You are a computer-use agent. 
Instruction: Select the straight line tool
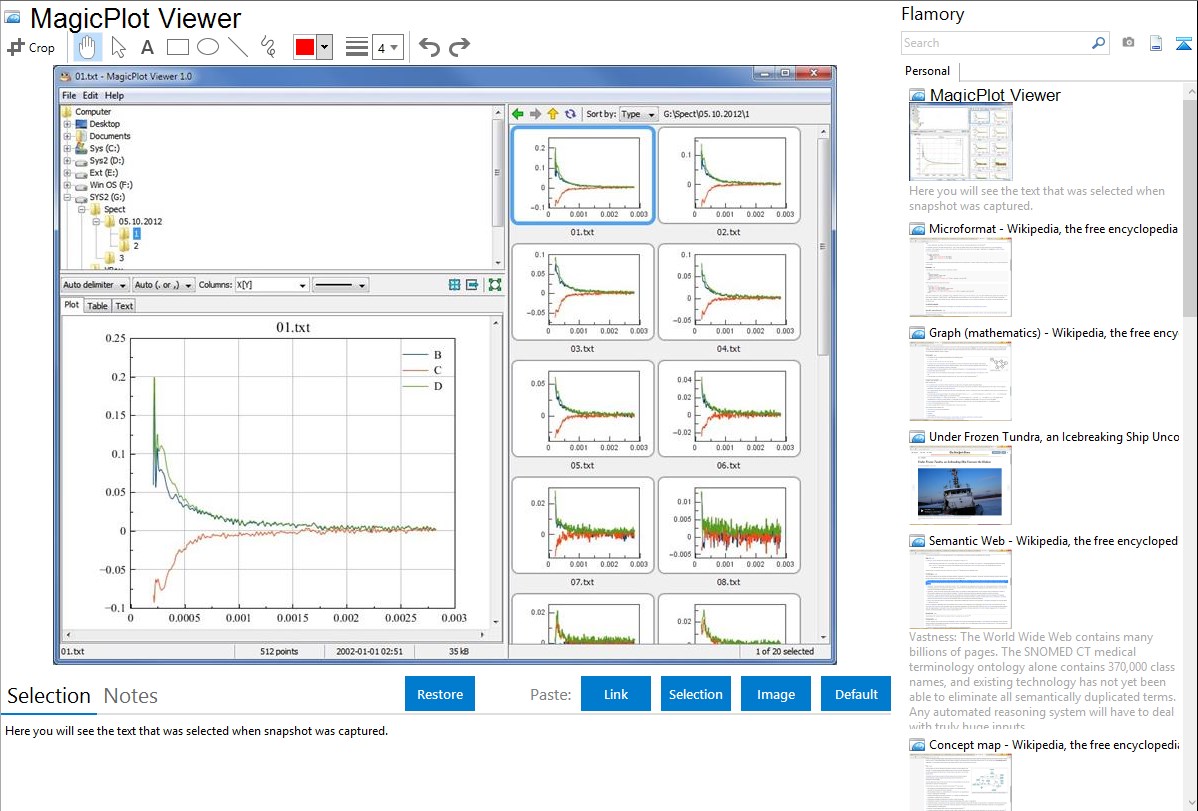pyautogui.click(x=238, y=47)
